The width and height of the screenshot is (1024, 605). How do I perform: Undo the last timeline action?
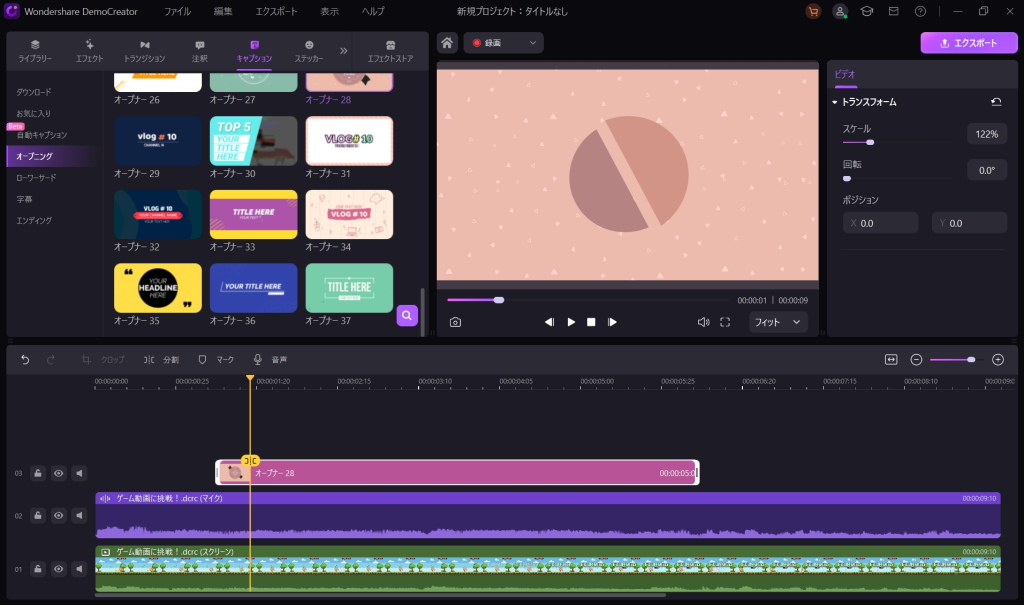point(25,359)
